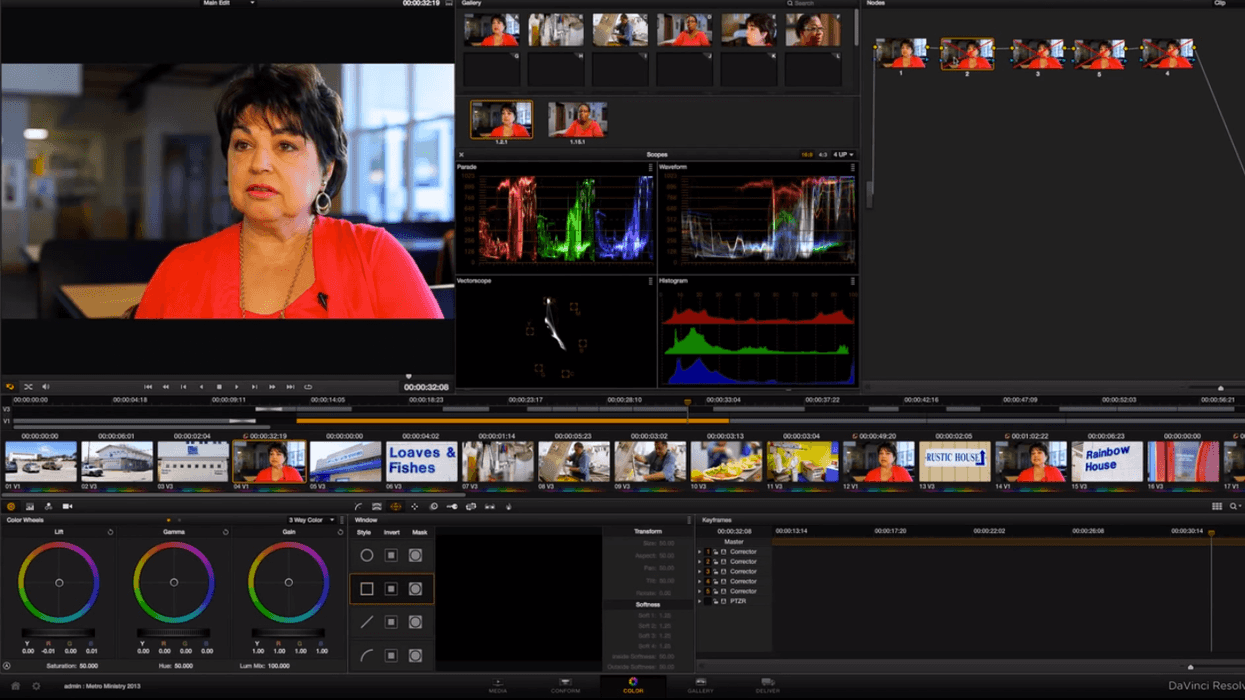1245x700 pixels.
Task: Adjust the Gamma master wheel slider
Action: (x=174, y=633)
